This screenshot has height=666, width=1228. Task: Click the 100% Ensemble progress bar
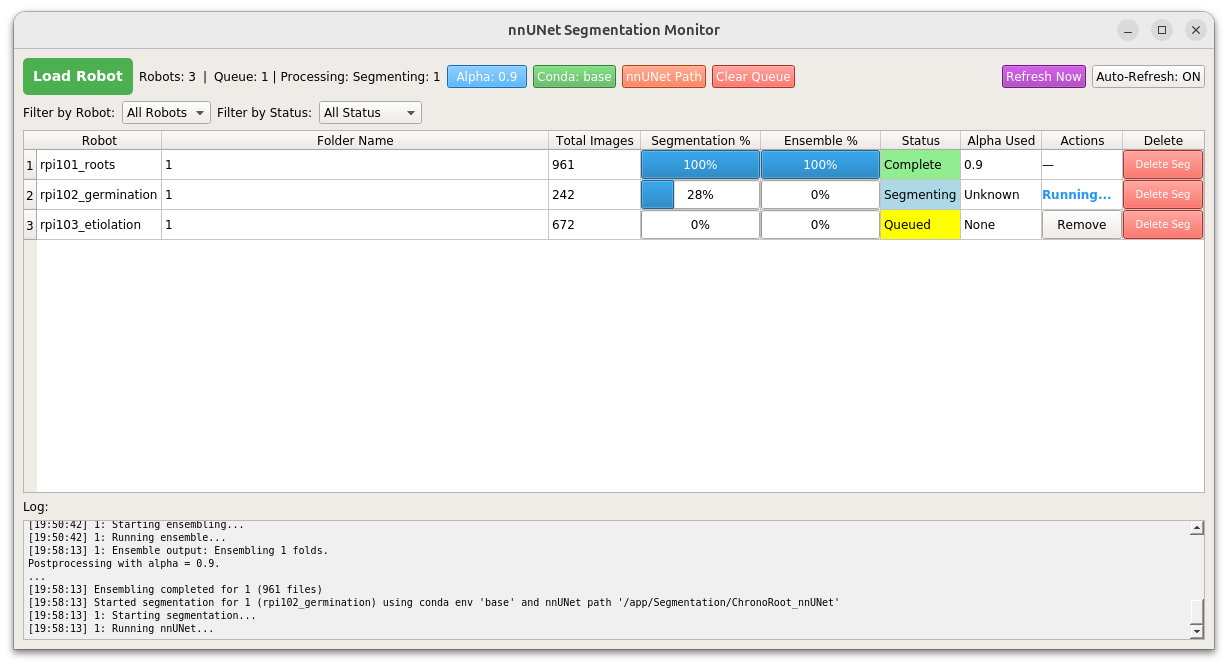pos(820,164)
